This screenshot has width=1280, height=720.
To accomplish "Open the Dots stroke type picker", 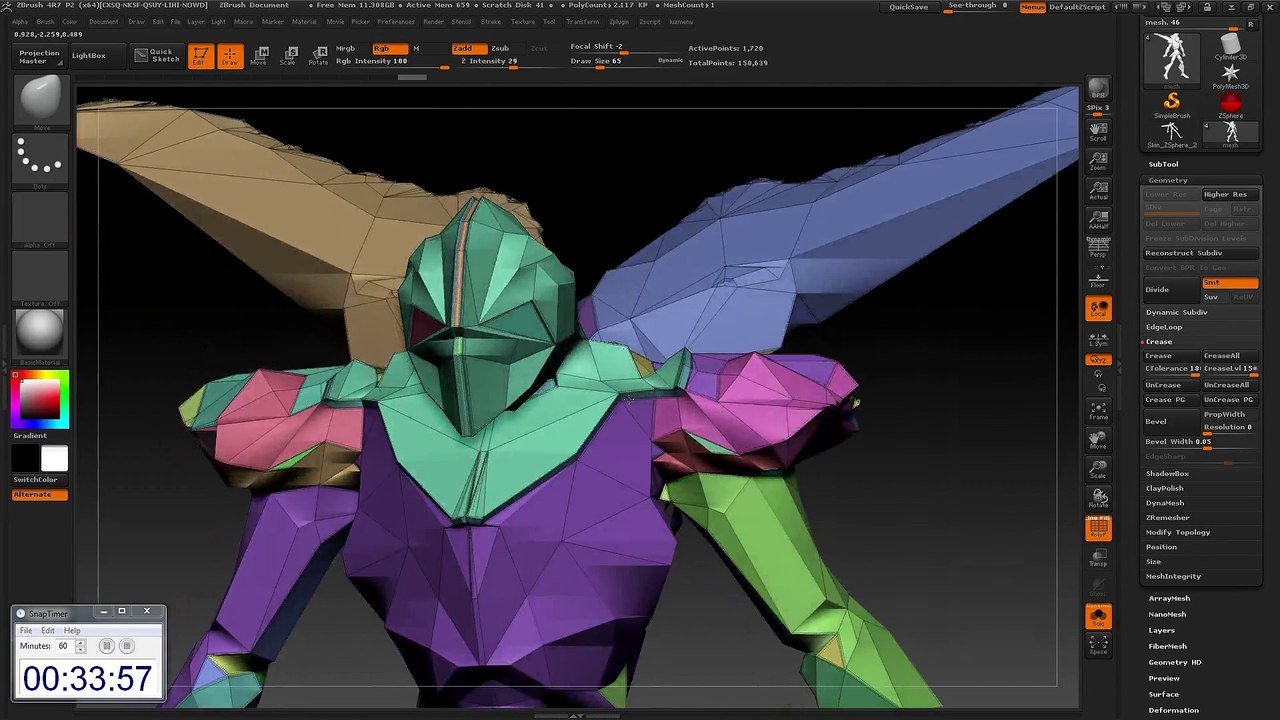I will click(40, 161).
